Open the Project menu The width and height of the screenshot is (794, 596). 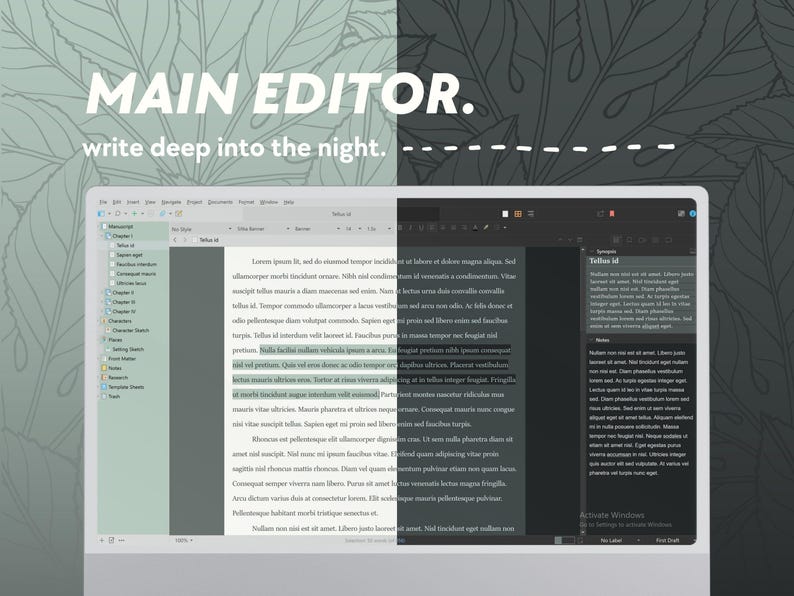tap(194, 202)
